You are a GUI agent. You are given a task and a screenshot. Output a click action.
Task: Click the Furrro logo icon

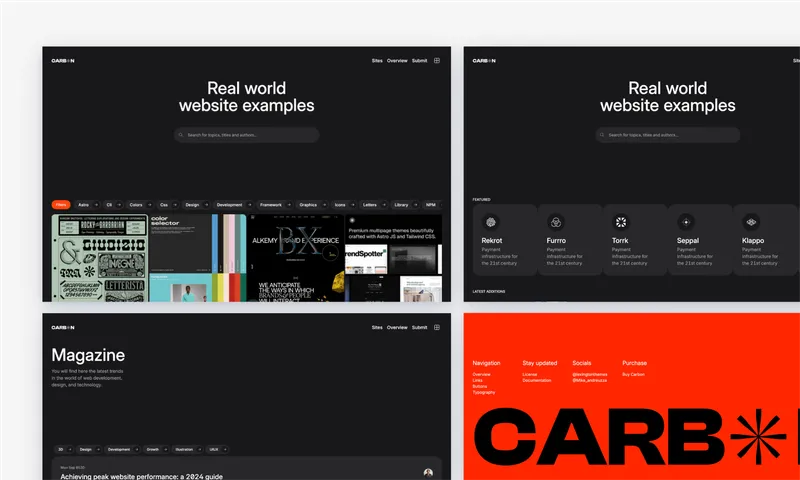point(556,222)
